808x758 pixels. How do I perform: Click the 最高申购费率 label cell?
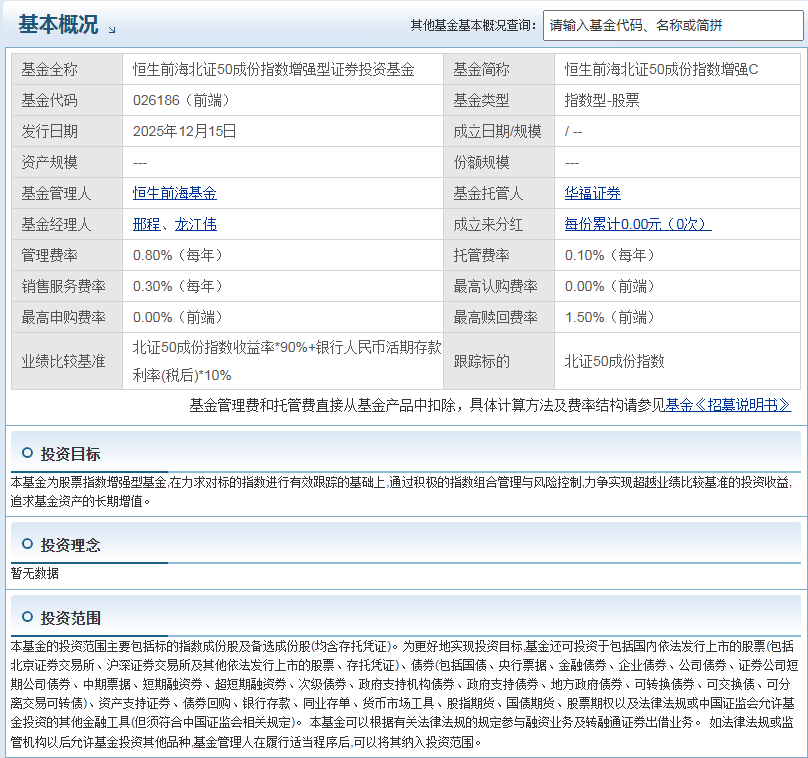(67, 317)
